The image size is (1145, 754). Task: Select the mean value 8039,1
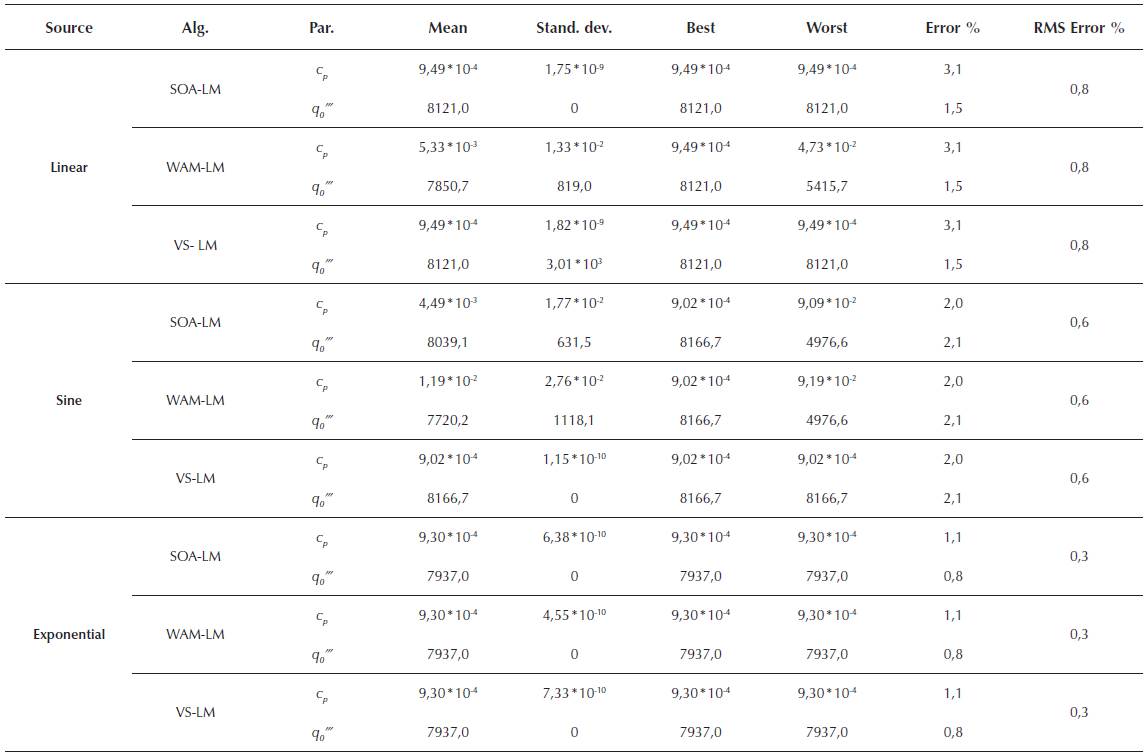click(448, 342)
